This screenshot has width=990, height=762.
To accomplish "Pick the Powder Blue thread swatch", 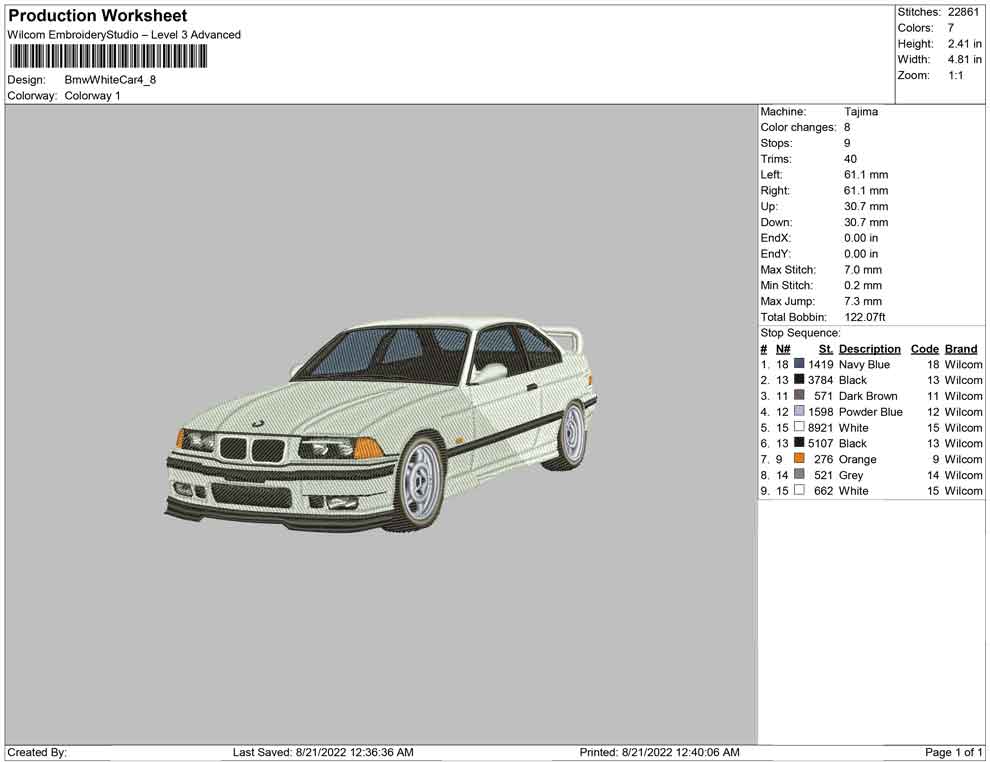I will point(799,412).
